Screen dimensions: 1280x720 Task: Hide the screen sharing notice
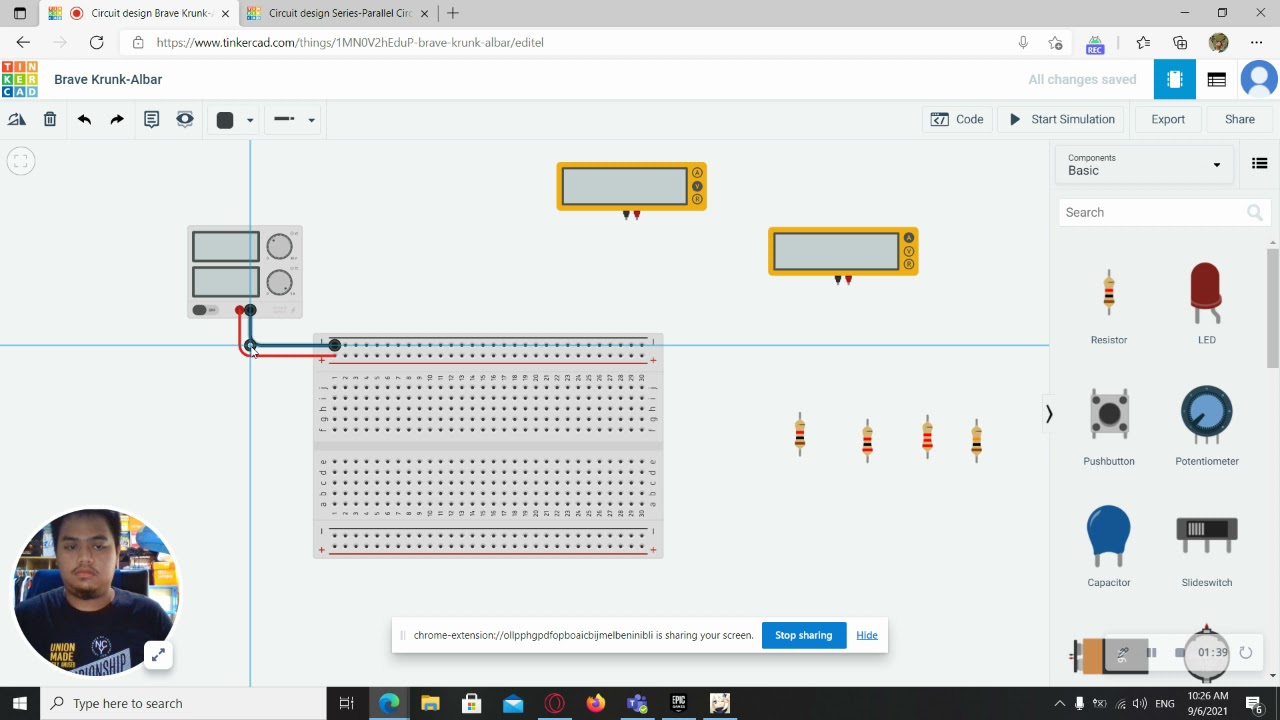click(x=867, y=635)
